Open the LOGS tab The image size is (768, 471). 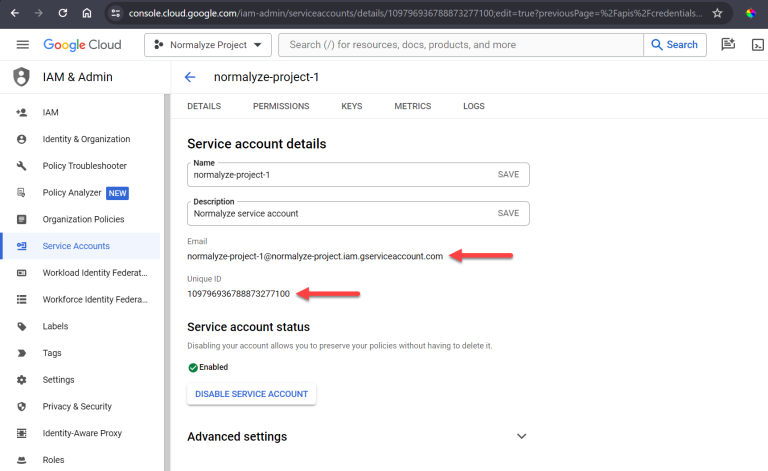pos(473,106)
